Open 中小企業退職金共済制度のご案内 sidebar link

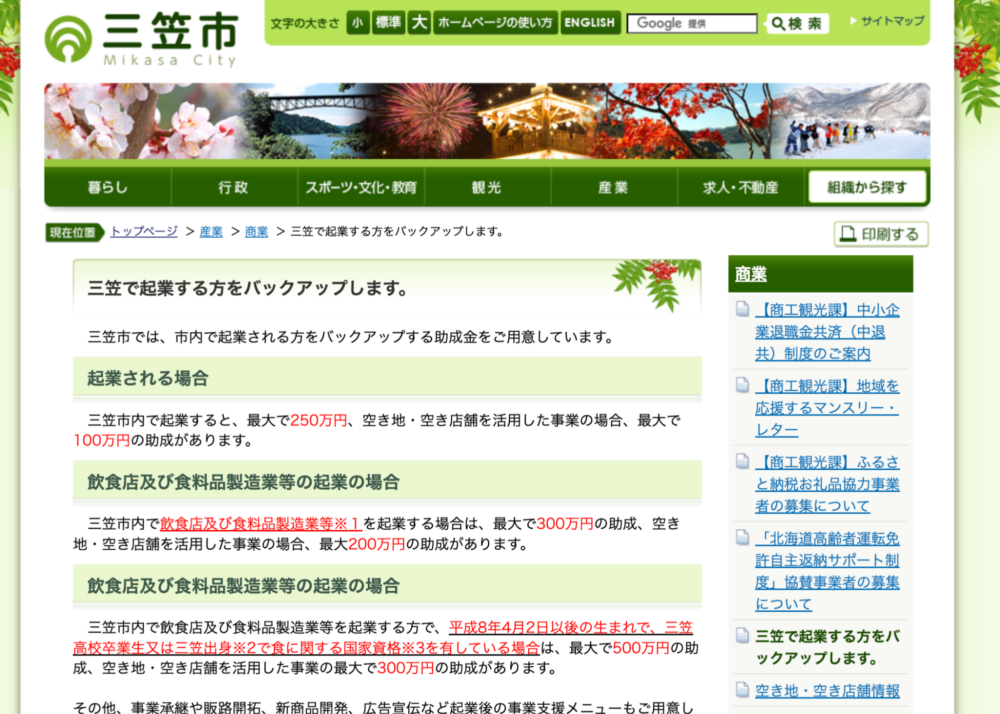coord(827,332)
